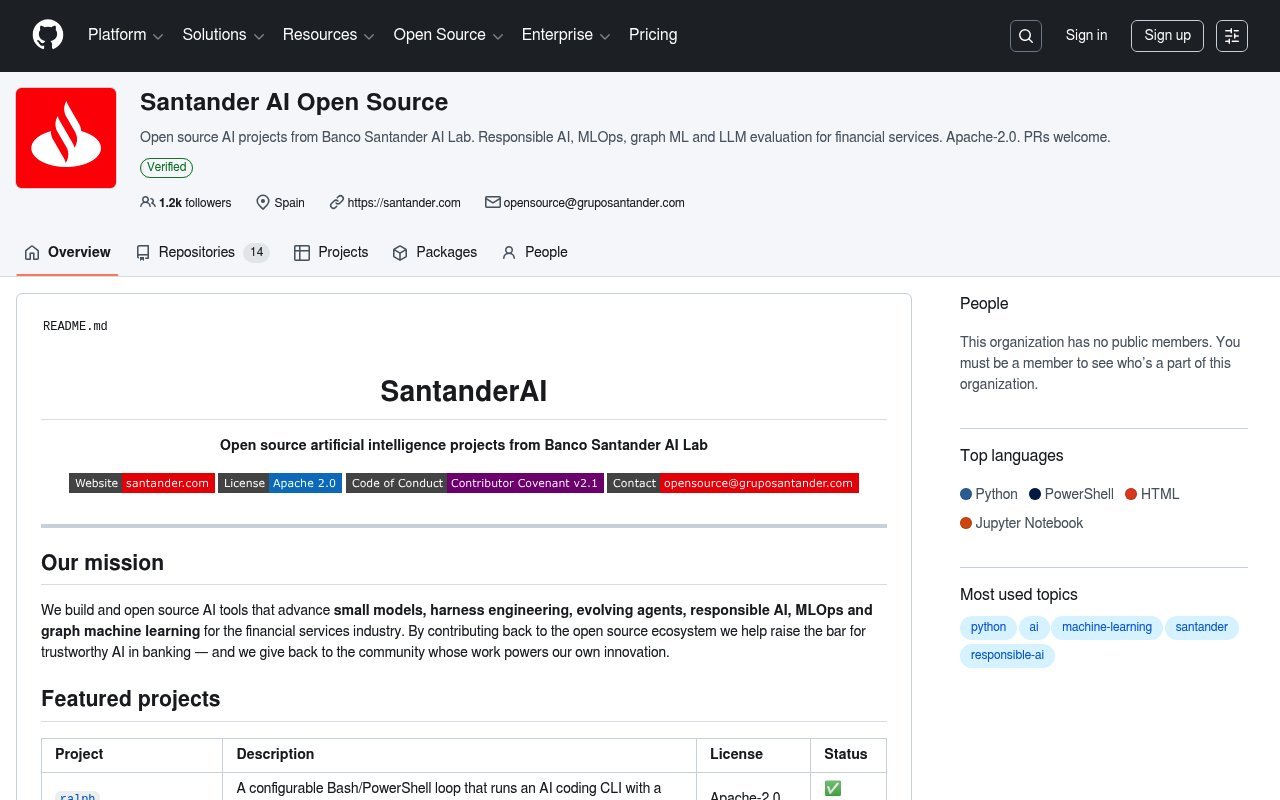Click the ai topic tag
Image resolution: width=1280 pixels, height=800 pixels.
[x=1034, y=628]
